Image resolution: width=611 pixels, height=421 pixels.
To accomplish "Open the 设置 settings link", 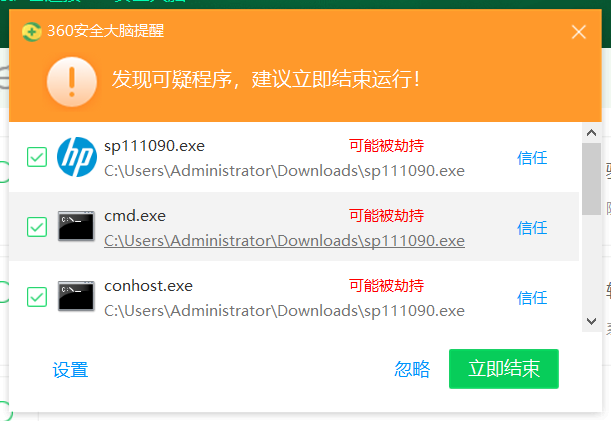I will (71, 370).
